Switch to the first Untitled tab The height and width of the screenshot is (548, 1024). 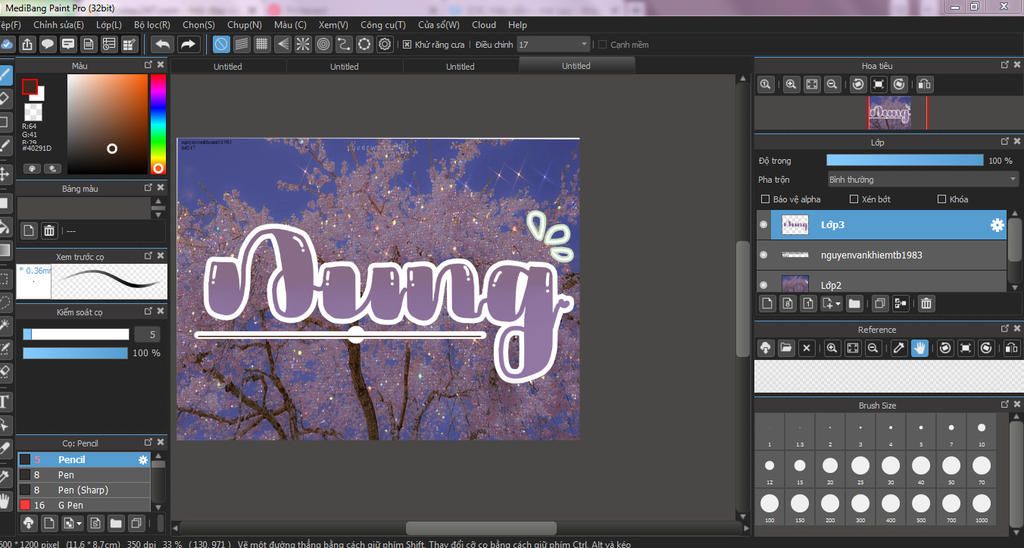(228, 67)
